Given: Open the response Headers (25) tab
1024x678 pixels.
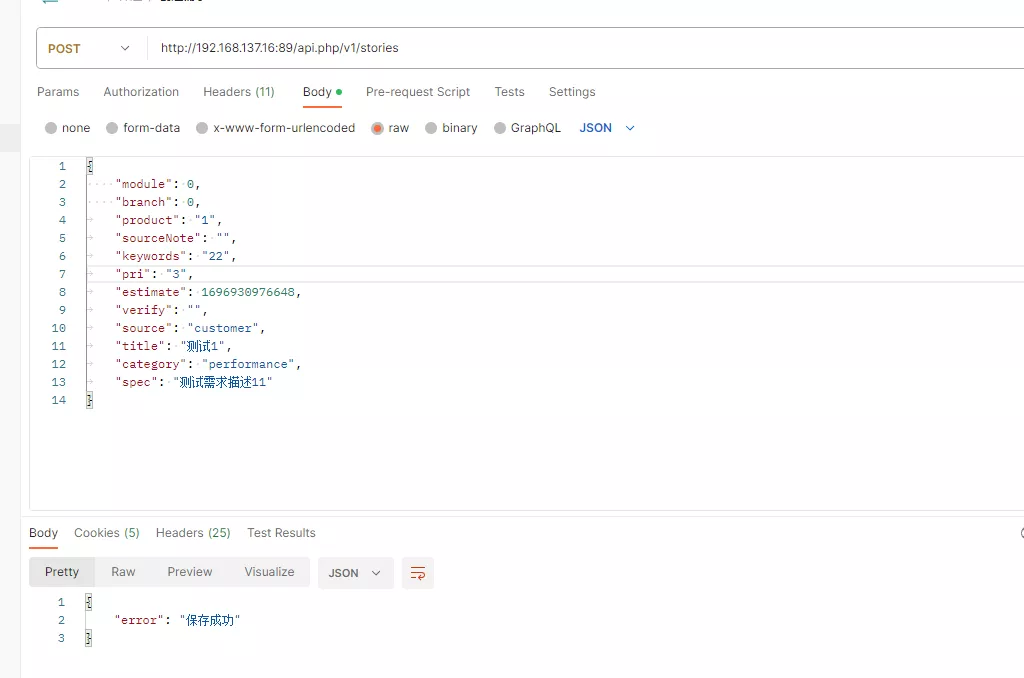Looking at the screenshot, I should (x=193, y=533).
